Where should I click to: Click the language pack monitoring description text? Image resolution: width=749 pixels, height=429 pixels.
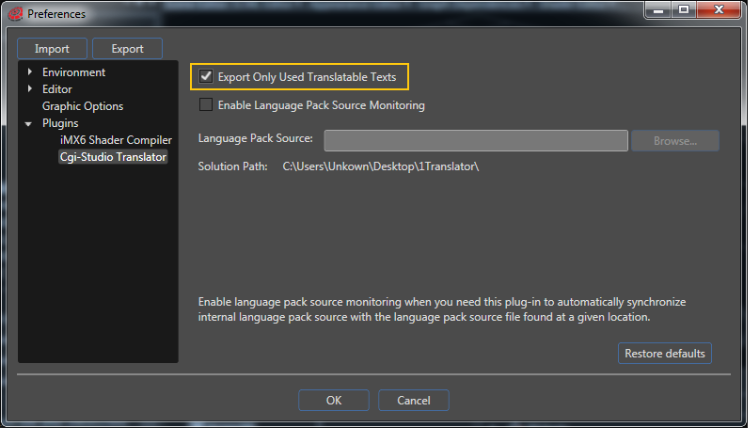(x=442, y=310)
